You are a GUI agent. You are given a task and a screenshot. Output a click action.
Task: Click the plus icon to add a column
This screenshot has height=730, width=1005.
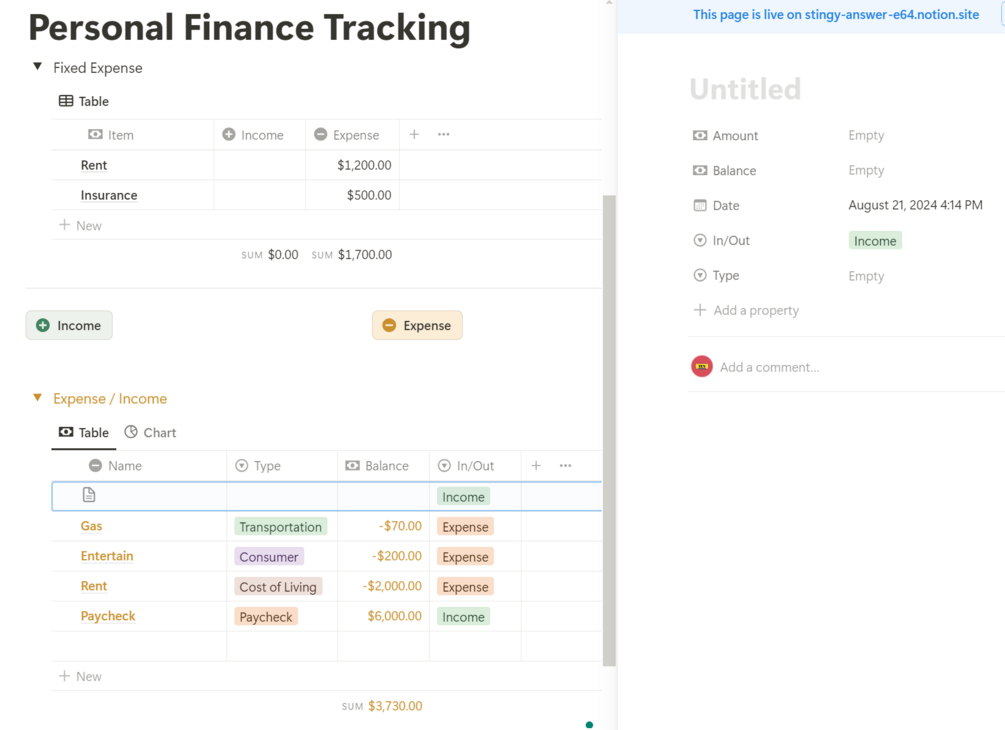(x=414, y=134)
